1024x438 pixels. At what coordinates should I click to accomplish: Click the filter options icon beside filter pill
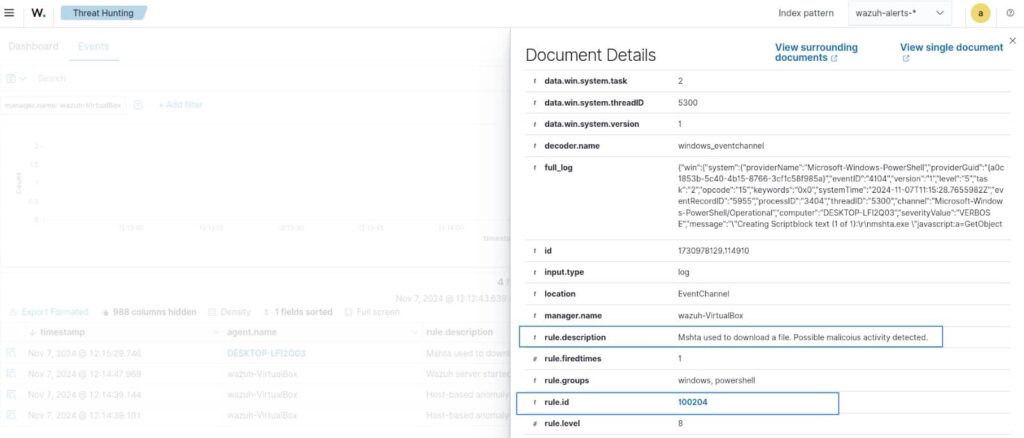(x=138, y=105)
